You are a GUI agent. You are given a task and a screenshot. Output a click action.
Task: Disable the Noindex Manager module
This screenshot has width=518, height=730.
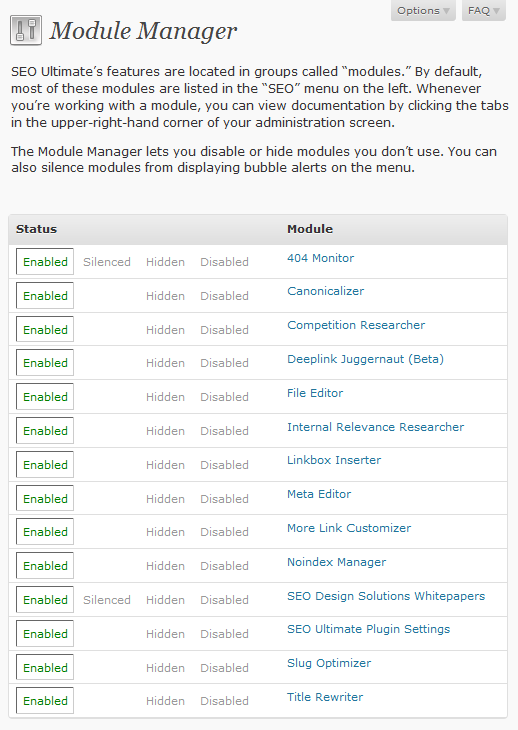pyautogui.click(x=224, y=566)
